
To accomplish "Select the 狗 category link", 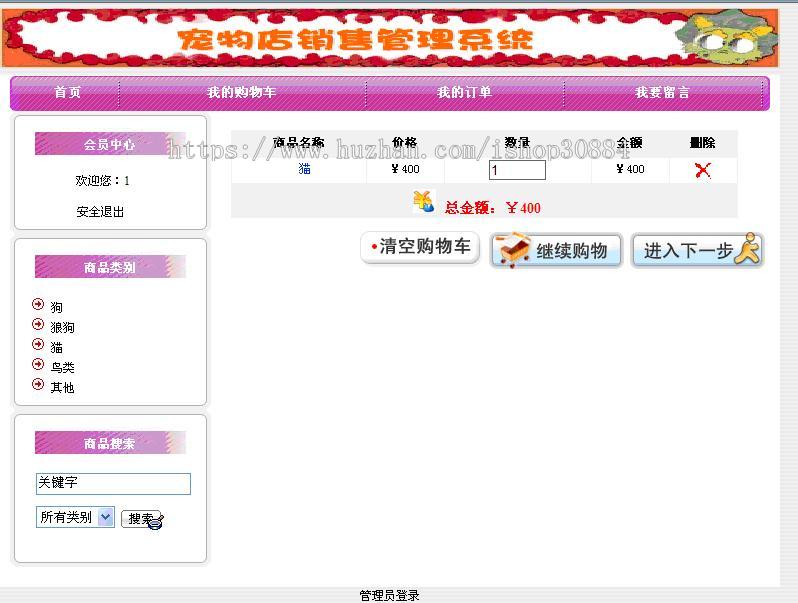I will (x=56, y=307).
